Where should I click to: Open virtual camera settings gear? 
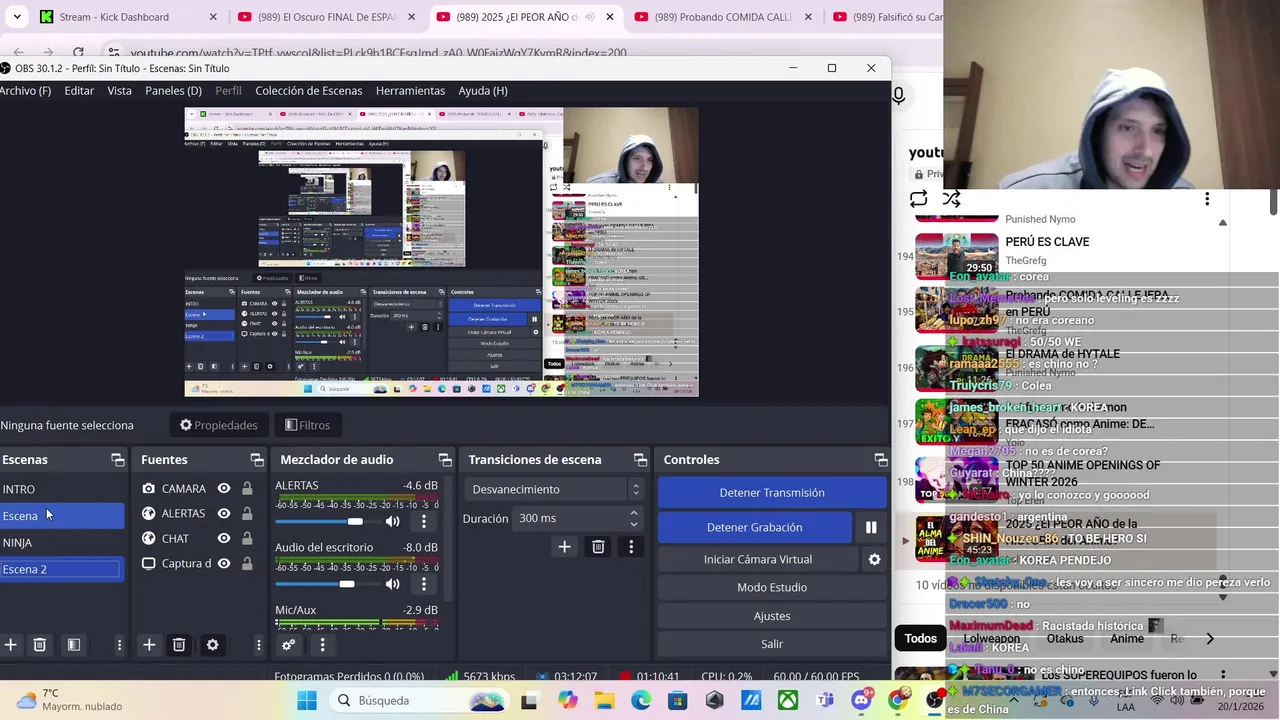coord(875,559)
